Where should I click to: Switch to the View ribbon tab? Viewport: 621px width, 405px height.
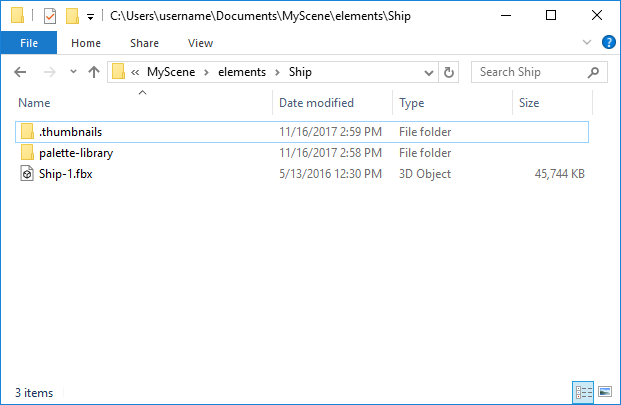click(200, 43)
